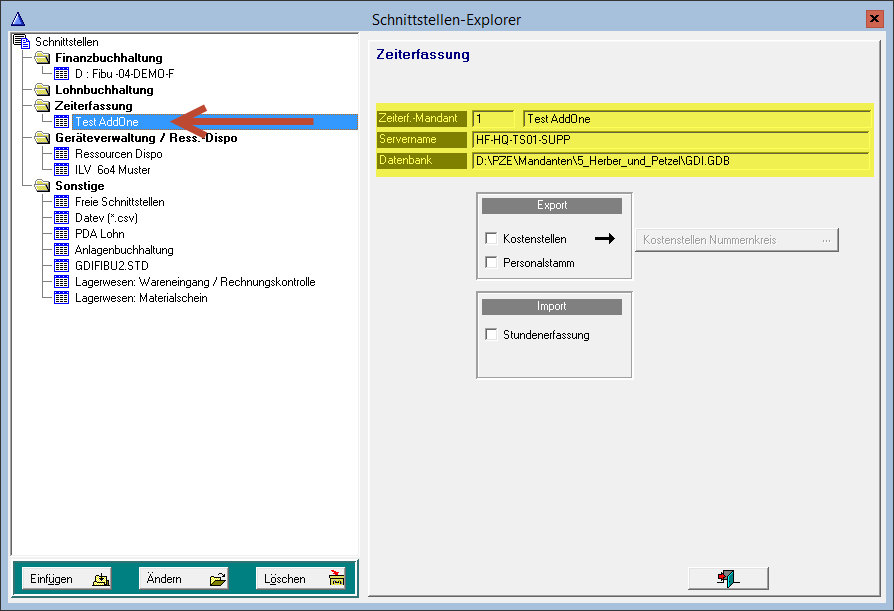Click the Einfügen button
894x611 pixels.
click(65, 578)
